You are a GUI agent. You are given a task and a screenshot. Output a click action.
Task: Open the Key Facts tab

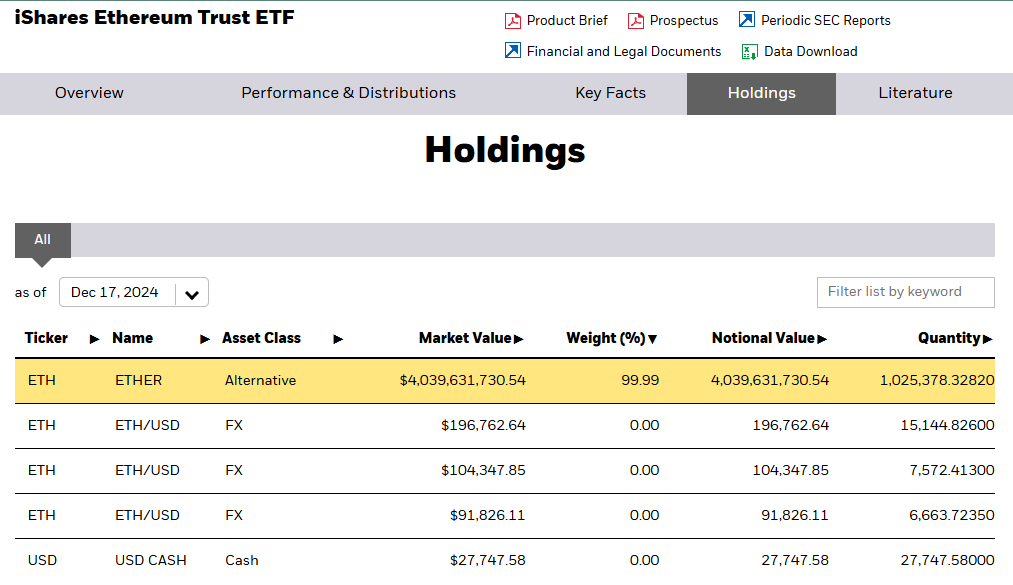610,94
